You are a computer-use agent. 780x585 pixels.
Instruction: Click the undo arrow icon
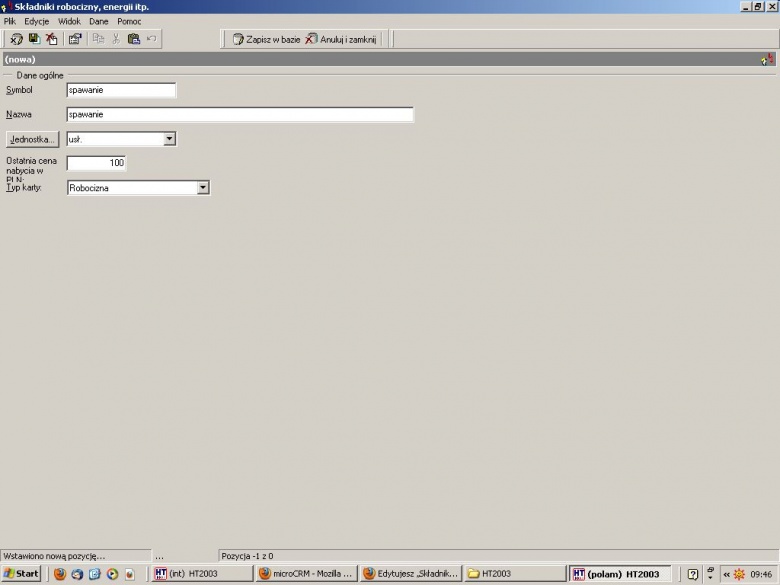point(151,39)
